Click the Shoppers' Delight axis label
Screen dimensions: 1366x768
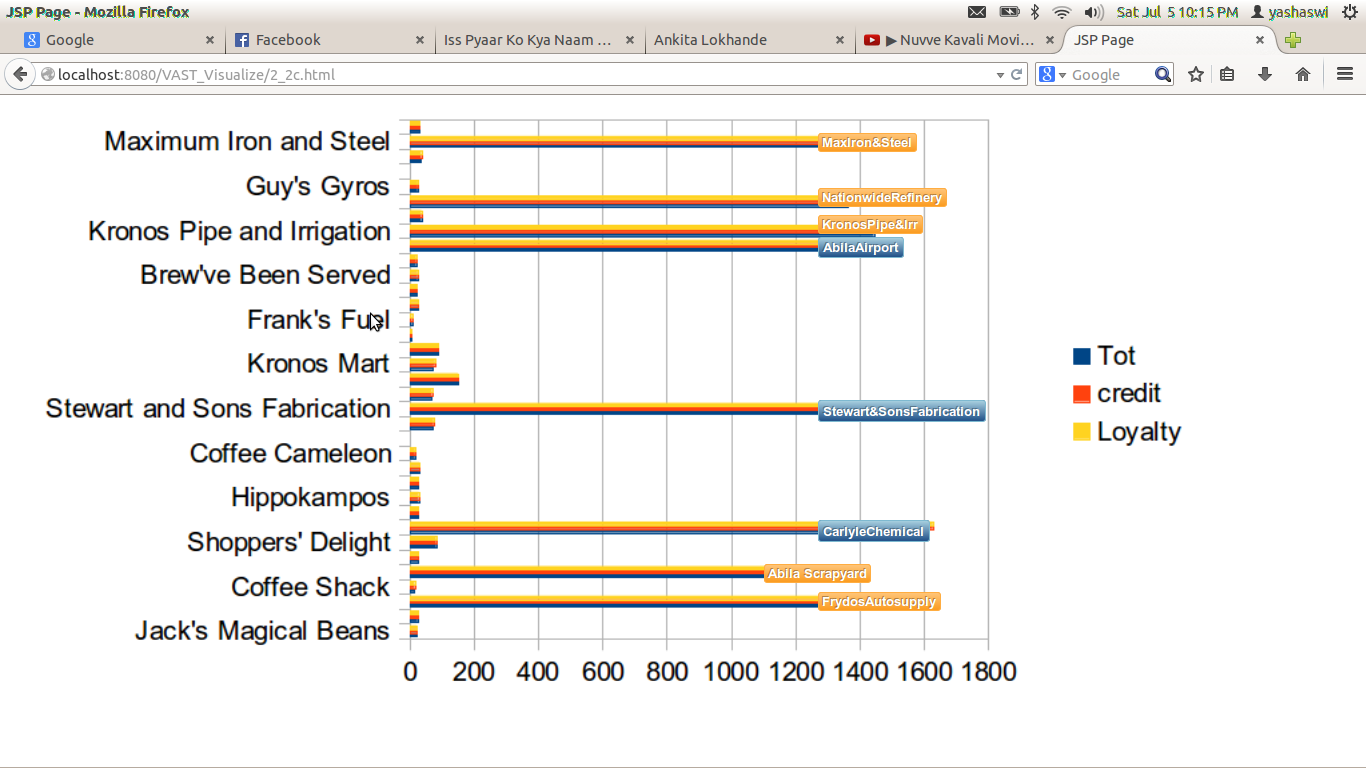tap(289, 542)
